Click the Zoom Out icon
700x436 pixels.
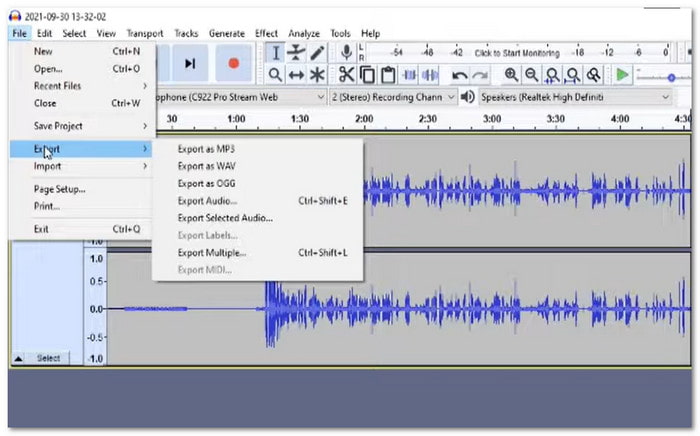531,75
